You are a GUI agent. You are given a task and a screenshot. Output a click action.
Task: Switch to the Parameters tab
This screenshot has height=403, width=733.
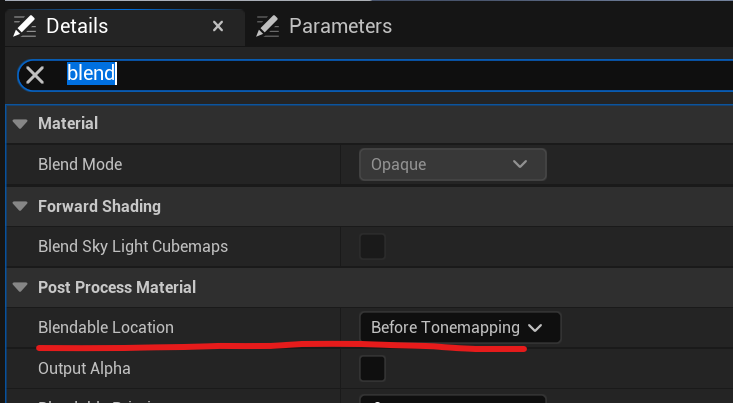click(x=340, y=26)
